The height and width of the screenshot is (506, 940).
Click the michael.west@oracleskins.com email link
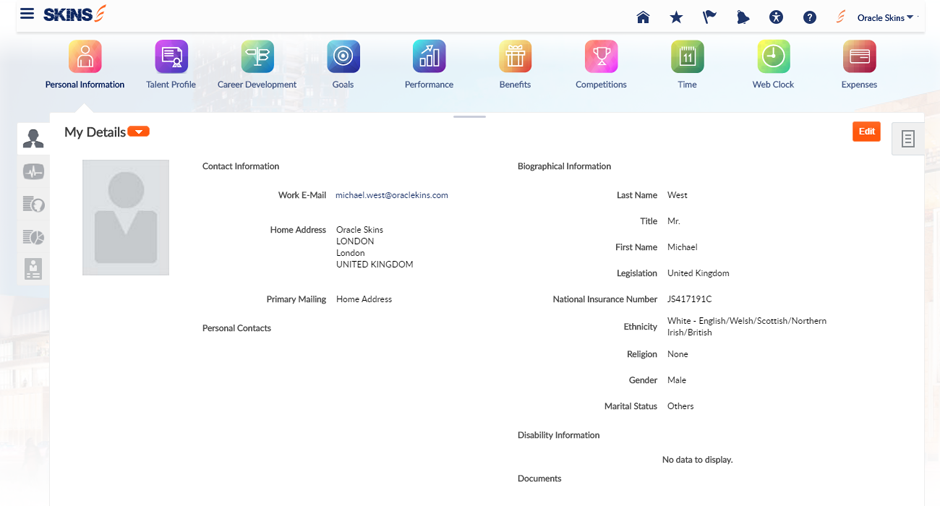[x=391, y=195]
